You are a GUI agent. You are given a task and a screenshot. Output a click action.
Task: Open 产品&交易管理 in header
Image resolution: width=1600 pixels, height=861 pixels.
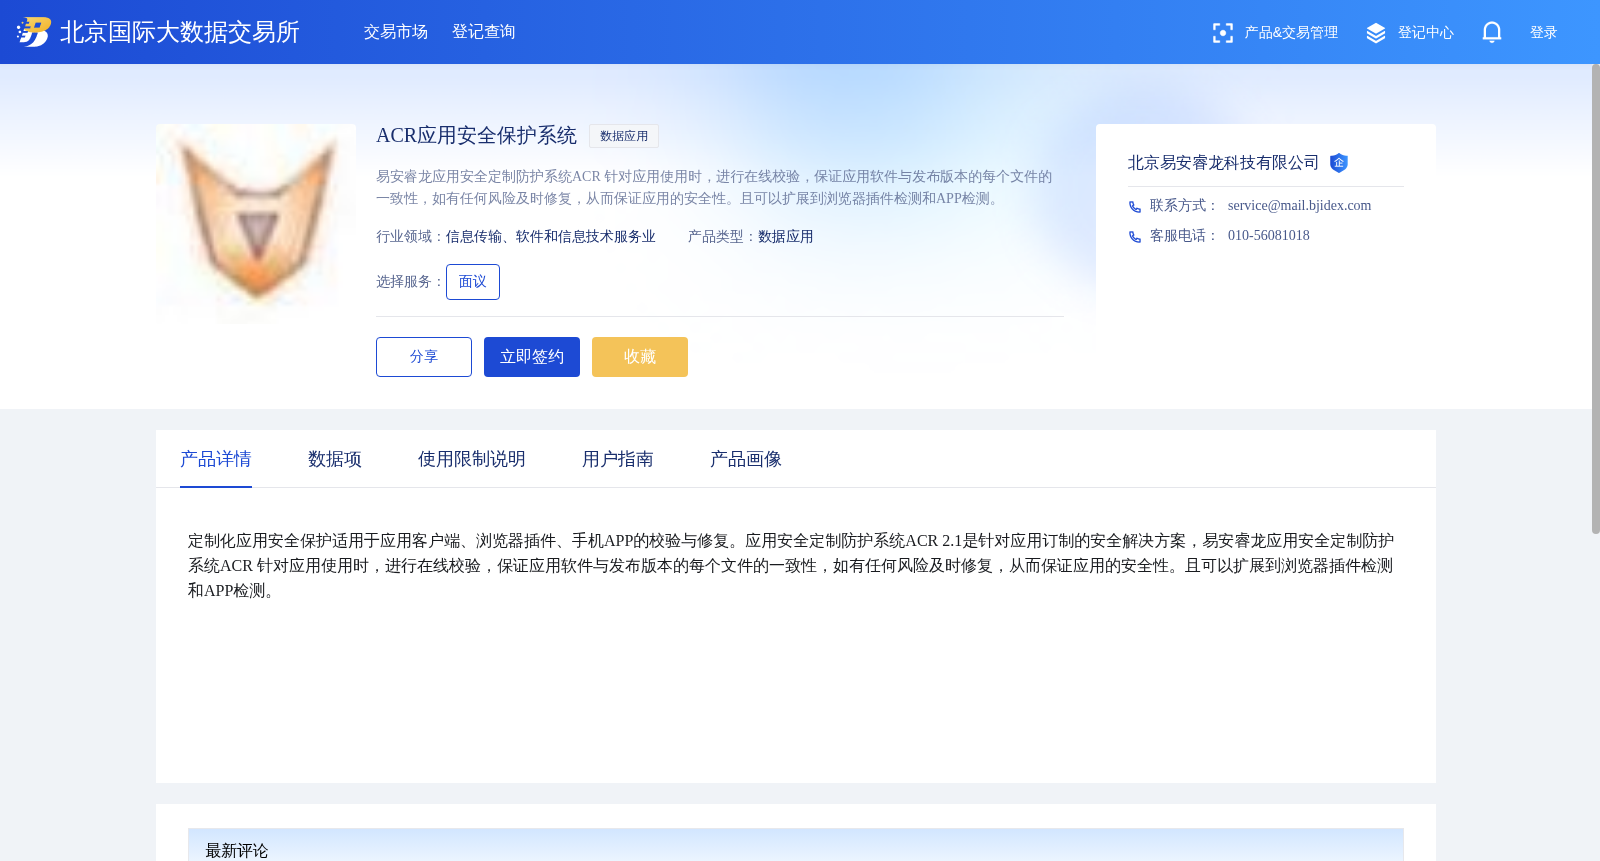(x=1291, y=33)
